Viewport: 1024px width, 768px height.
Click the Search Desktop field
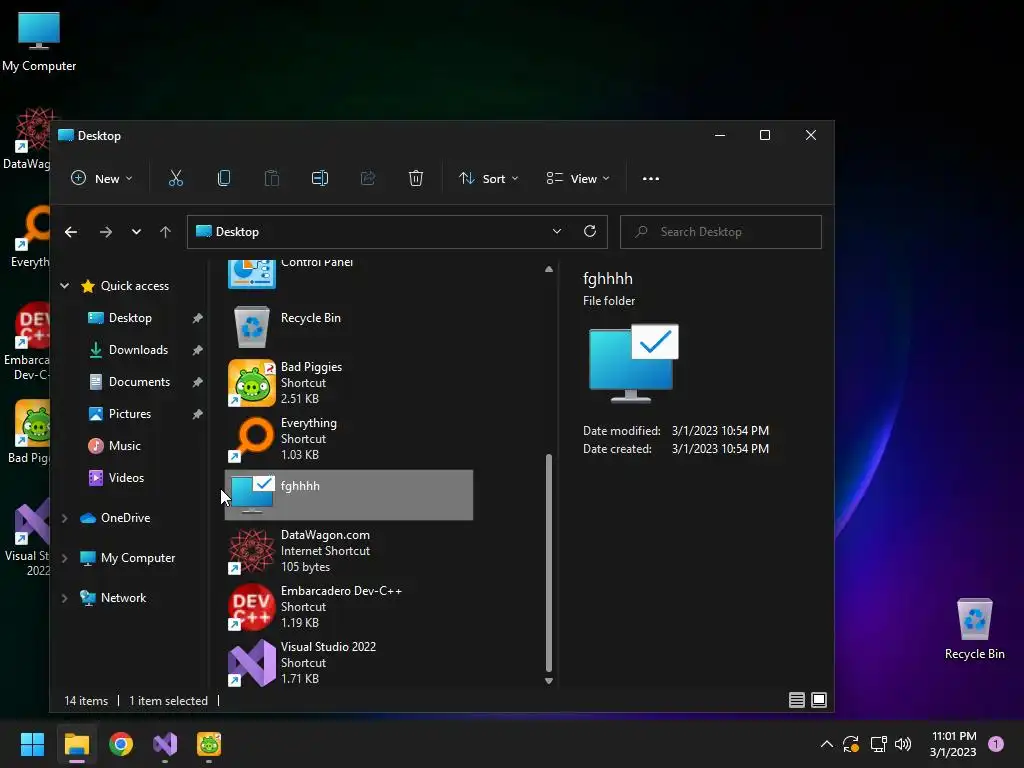point(720,232)
